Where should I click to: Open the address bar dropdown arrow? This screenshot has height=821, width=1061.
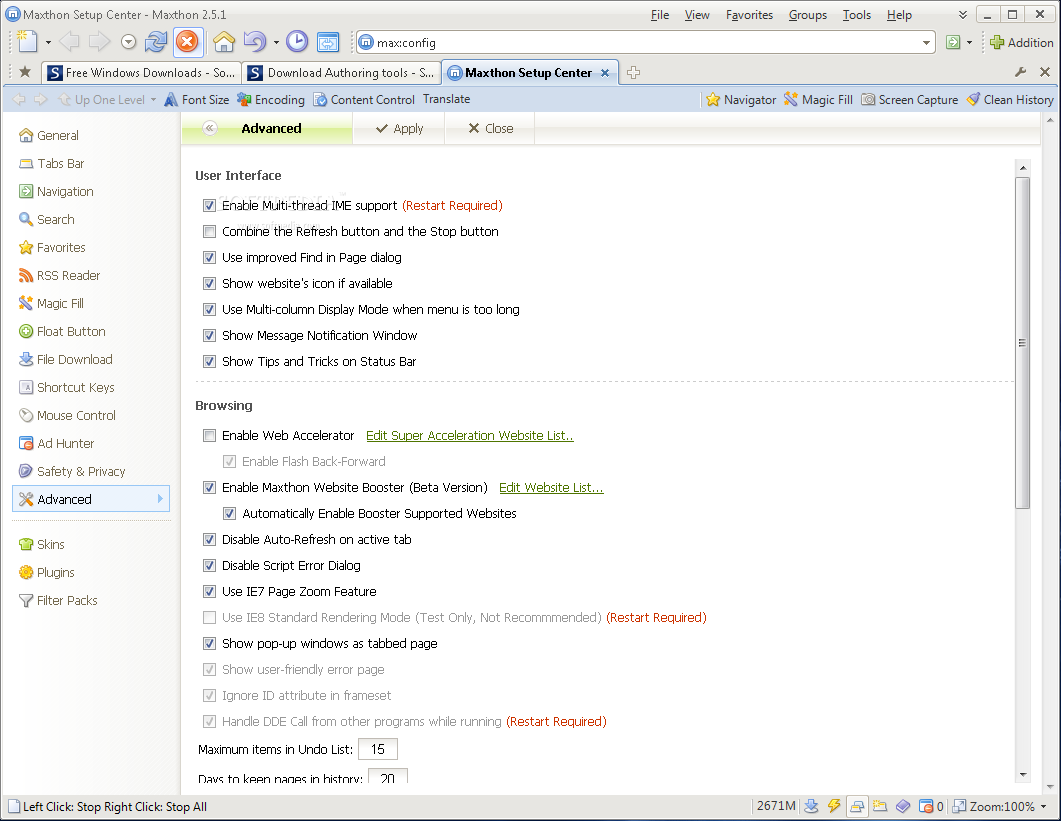tap(926, 43)
